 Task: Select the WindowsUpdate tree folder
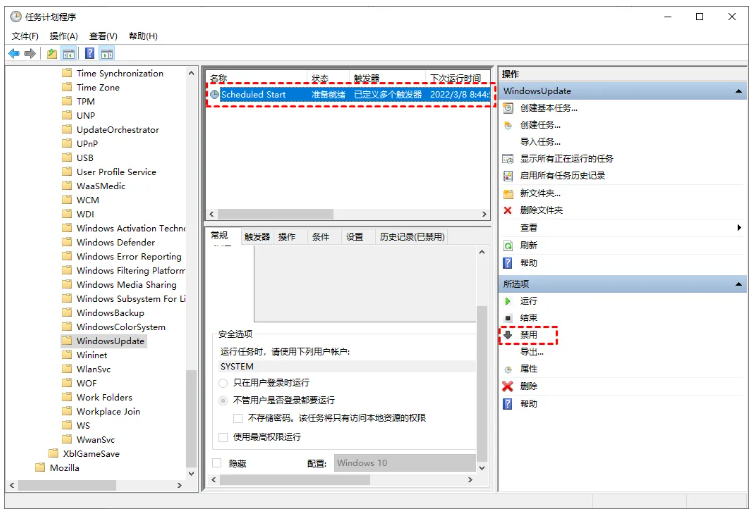pyautogui.click(x=104, y=341)
